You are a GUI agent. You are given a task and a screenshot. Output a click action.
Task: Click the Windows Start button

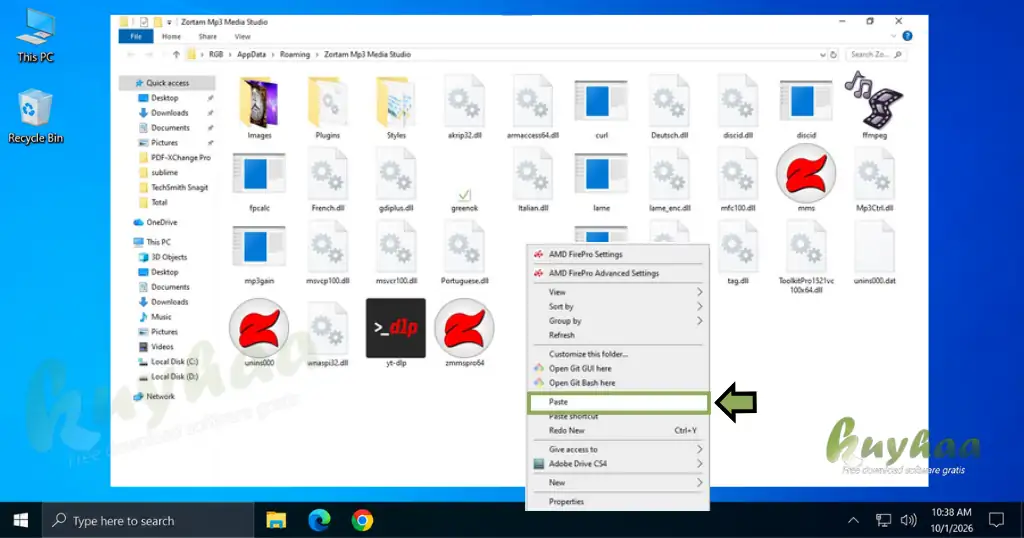coord(21,520)
